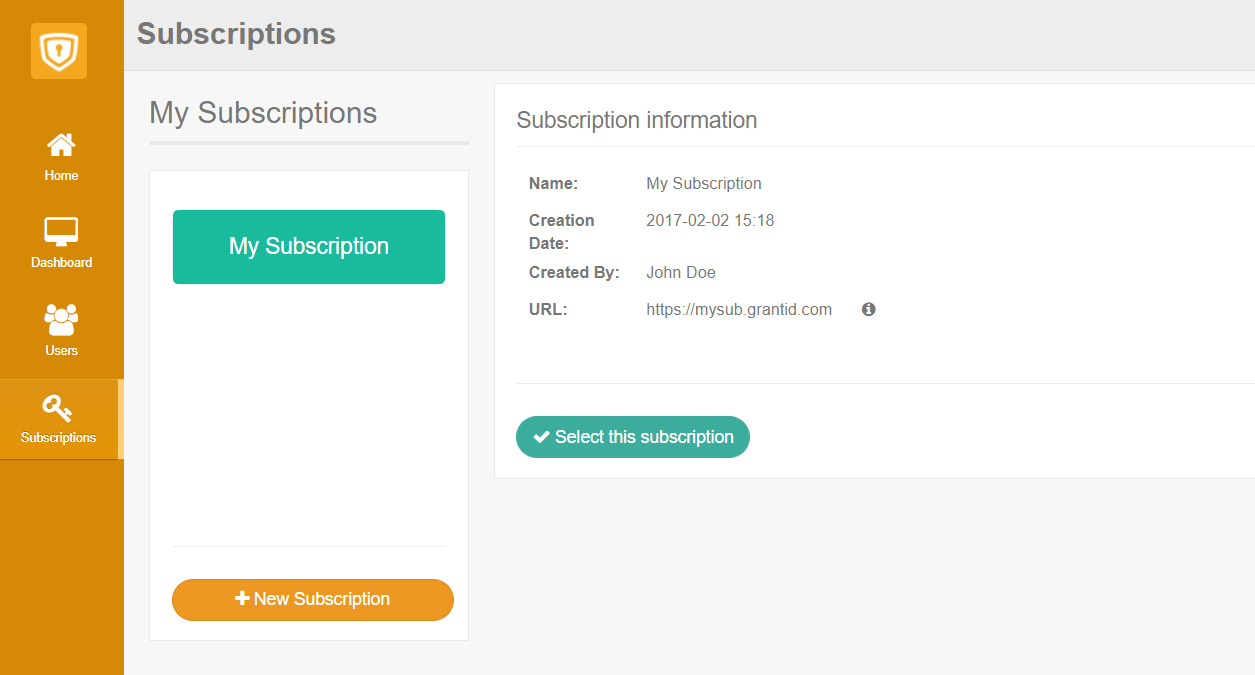Navigate to the Users menu label
The height and width of the screenshot is (675, 1255).
pyautogui.click(x=61, y=351)
